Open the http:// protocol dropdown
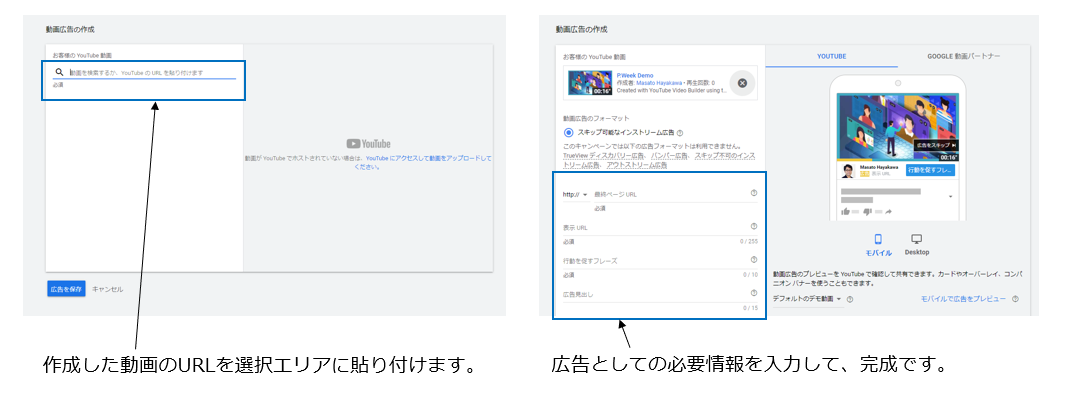This screenshot has width=1078, height=402. pyautogui.click(x=574, y=194)
